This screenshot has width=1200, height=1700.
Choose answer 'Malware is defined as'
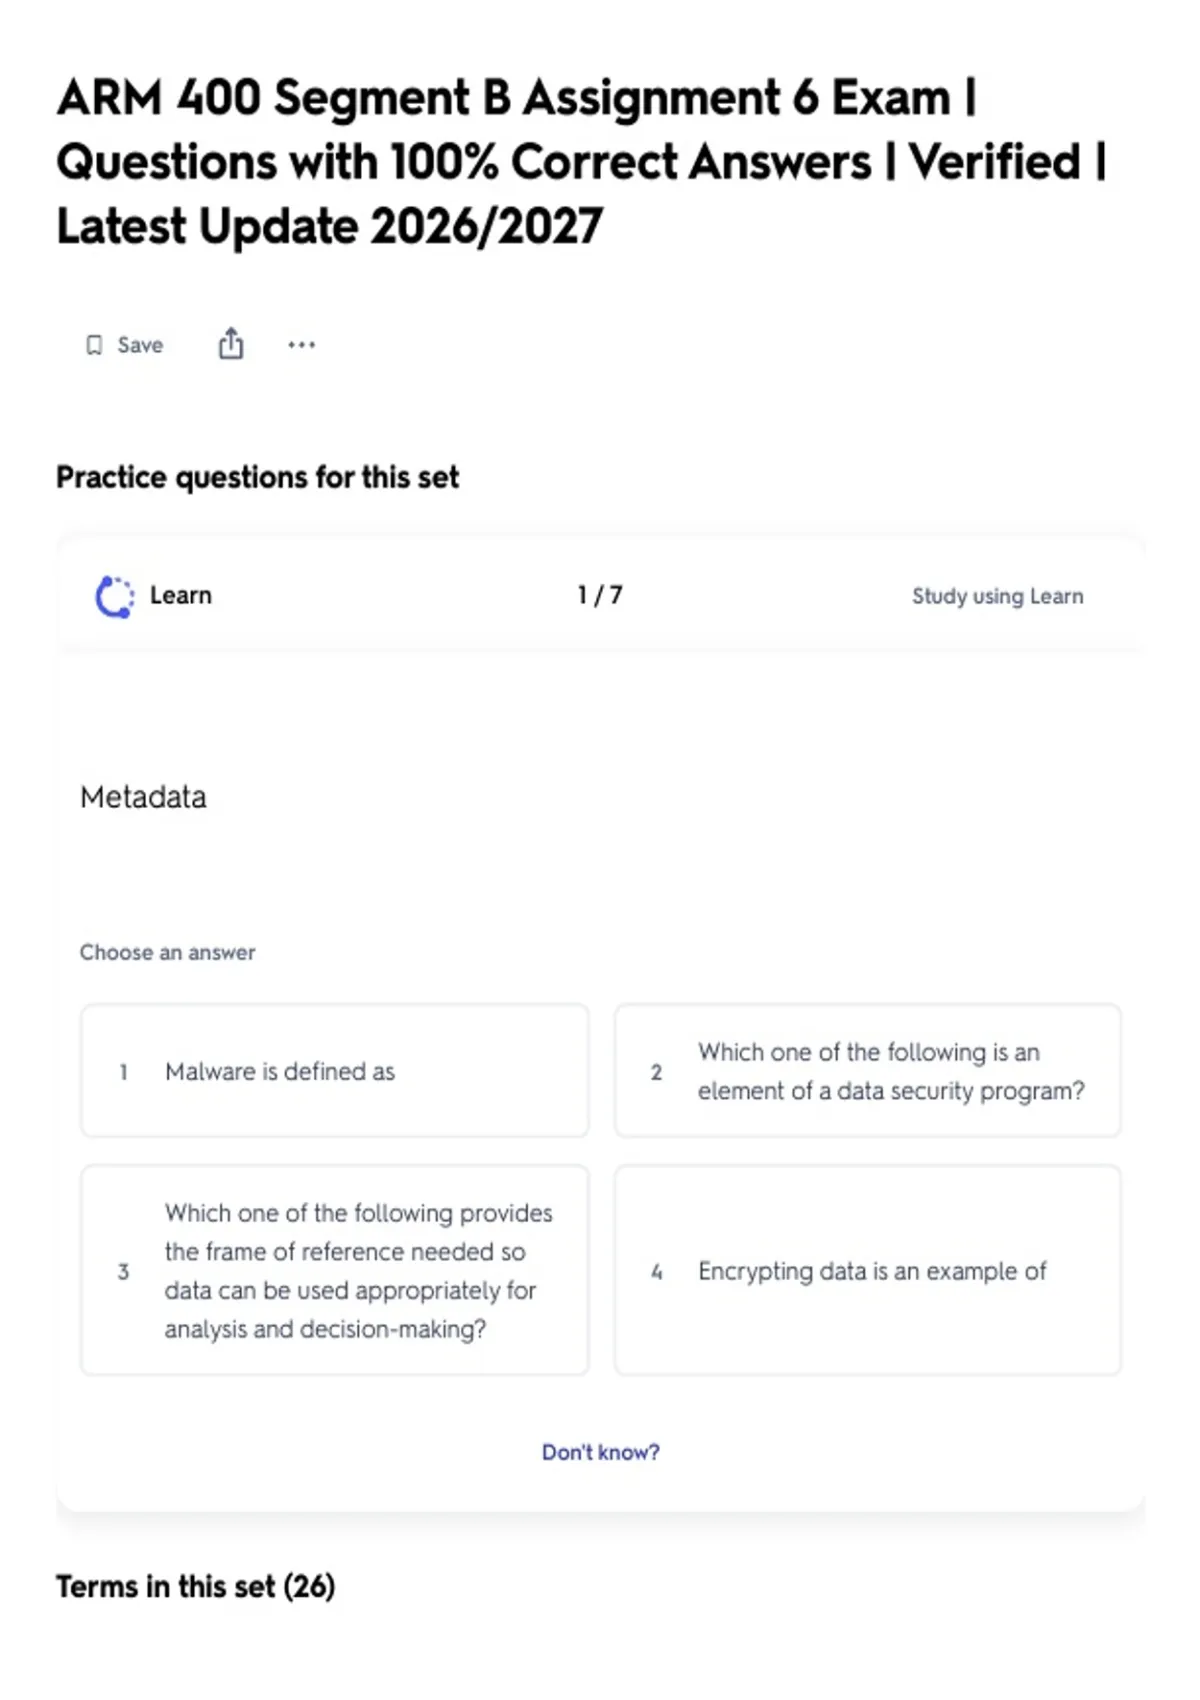pos(334,1071)
